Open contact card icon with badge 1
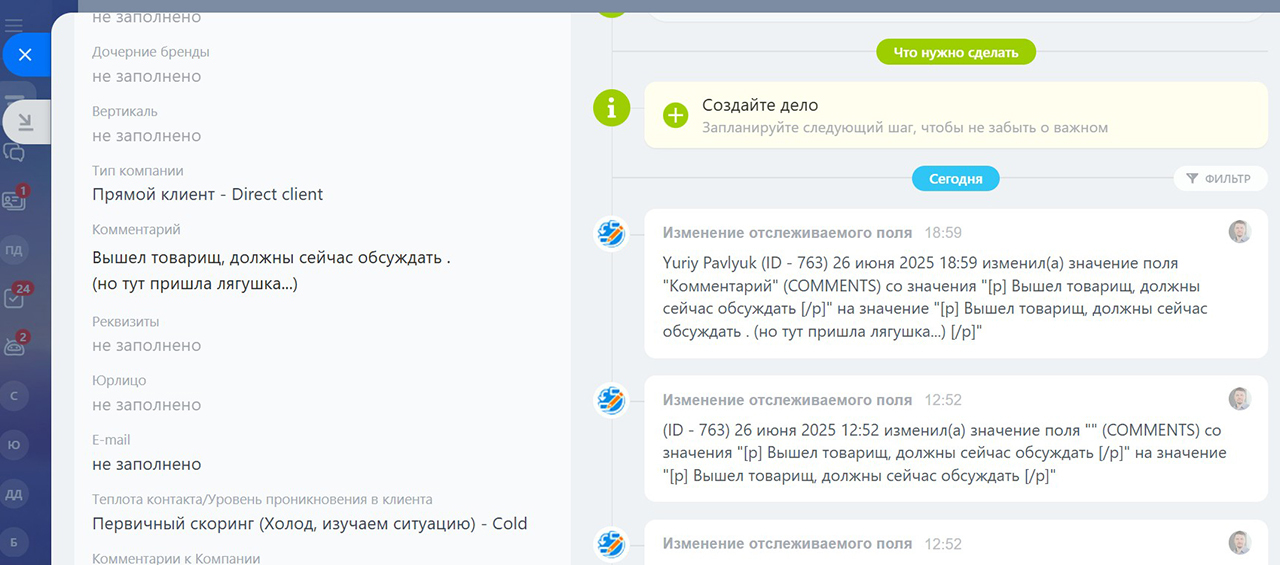Screen dimensions: 1280x565 coord(14,200)
